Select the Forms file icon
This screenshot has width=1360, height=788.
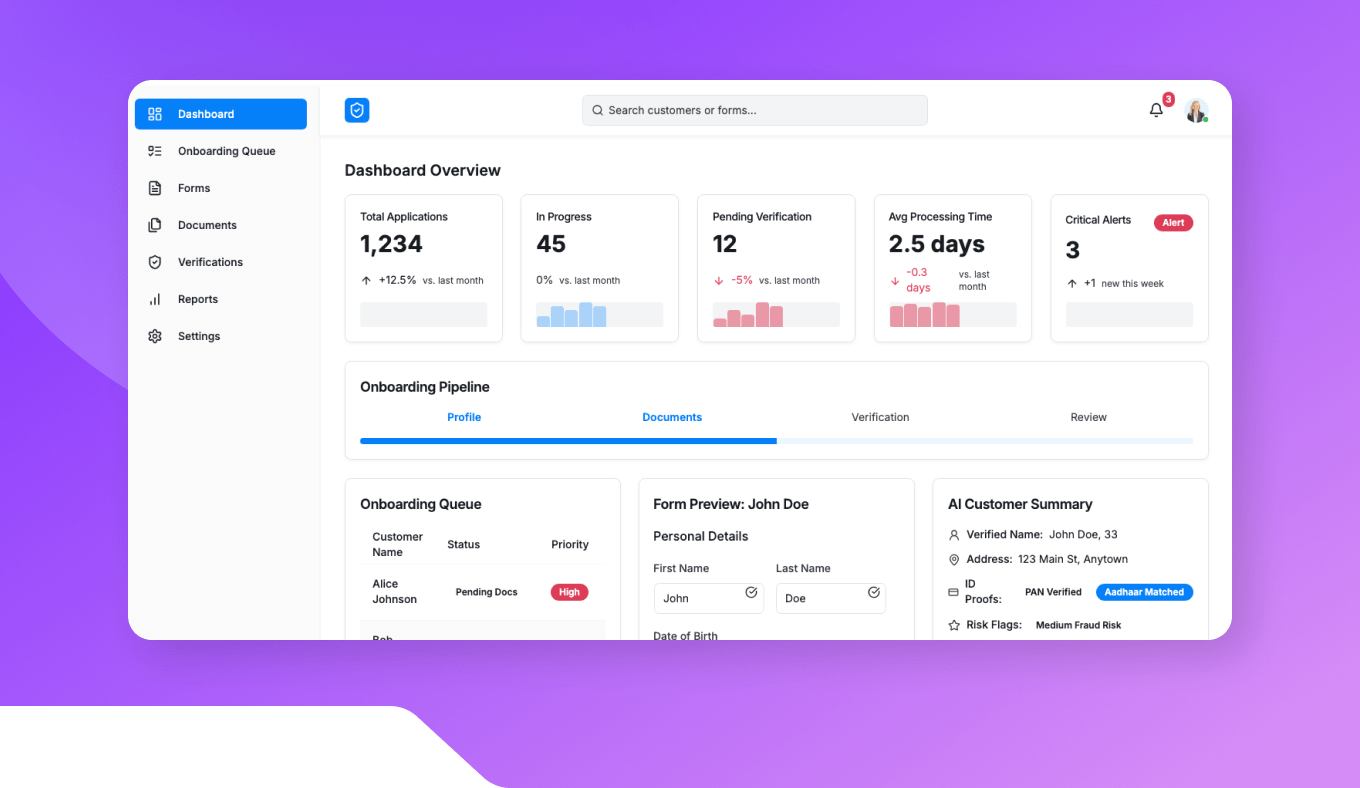(x=155, y=188)
